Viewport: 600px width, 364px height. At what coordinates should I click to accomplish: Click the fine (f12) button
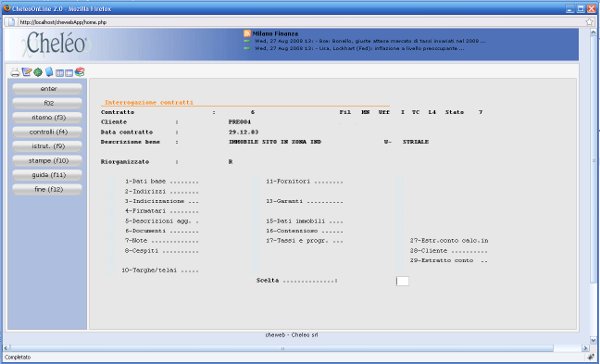pos(47,189)
